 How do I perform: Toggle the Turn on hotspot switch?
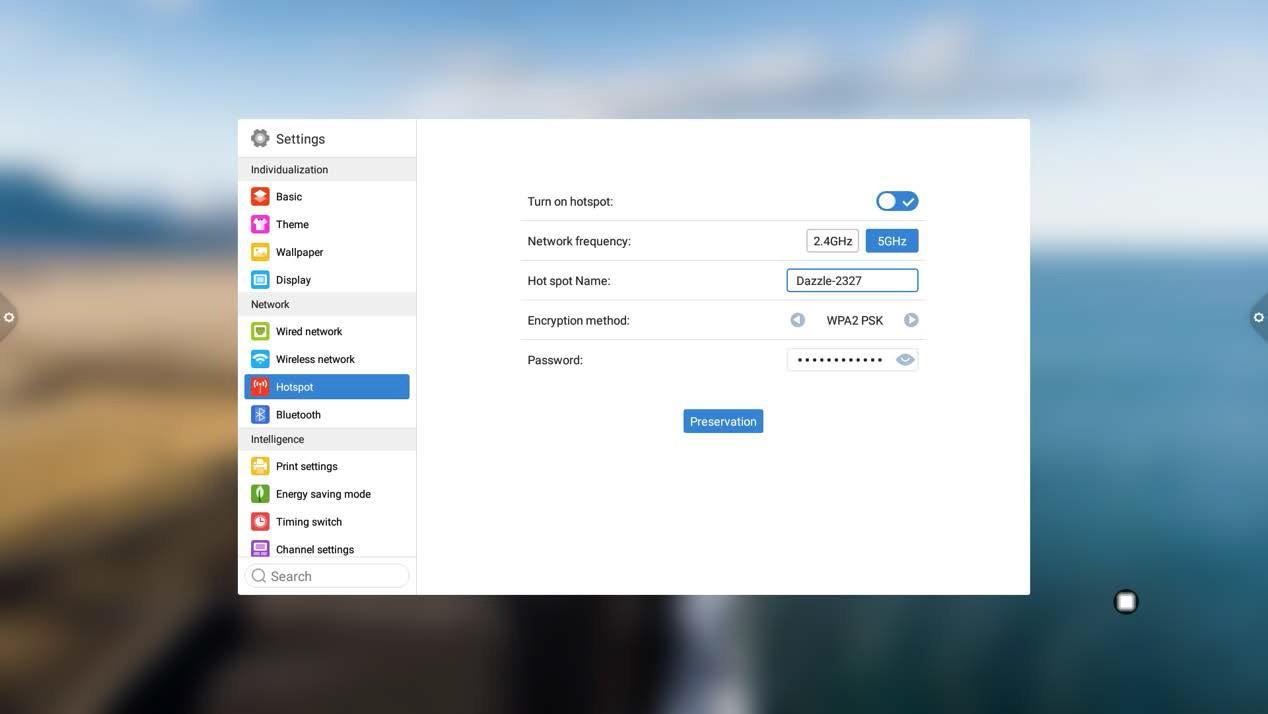[897, 201]
